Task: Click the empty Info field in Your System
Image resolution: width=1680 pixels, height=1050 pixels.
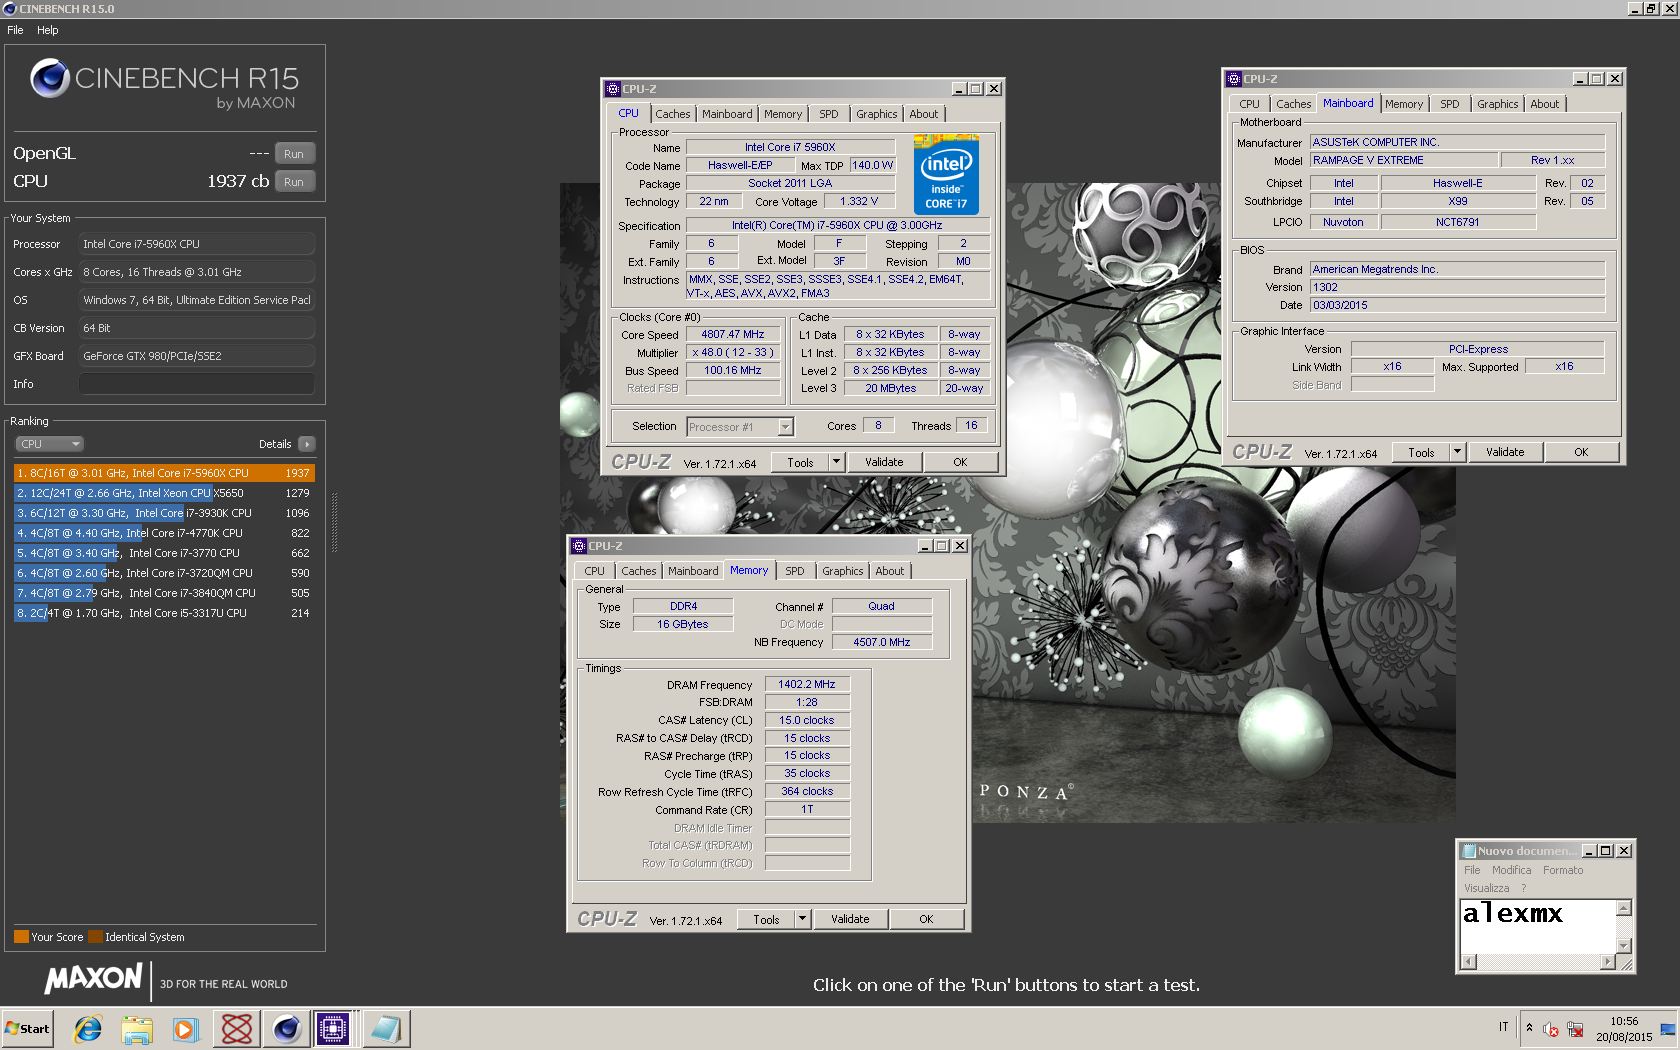Action: click(197, 384)
